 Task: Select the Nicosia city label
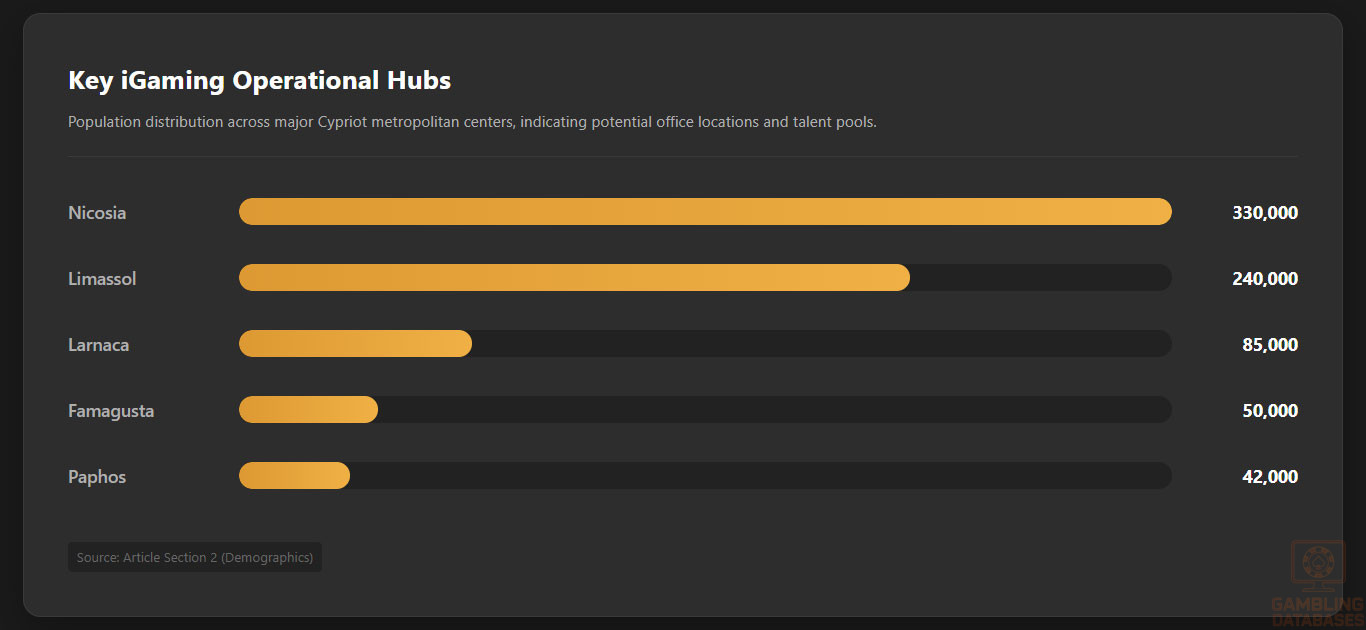click(x=97, y=213)
